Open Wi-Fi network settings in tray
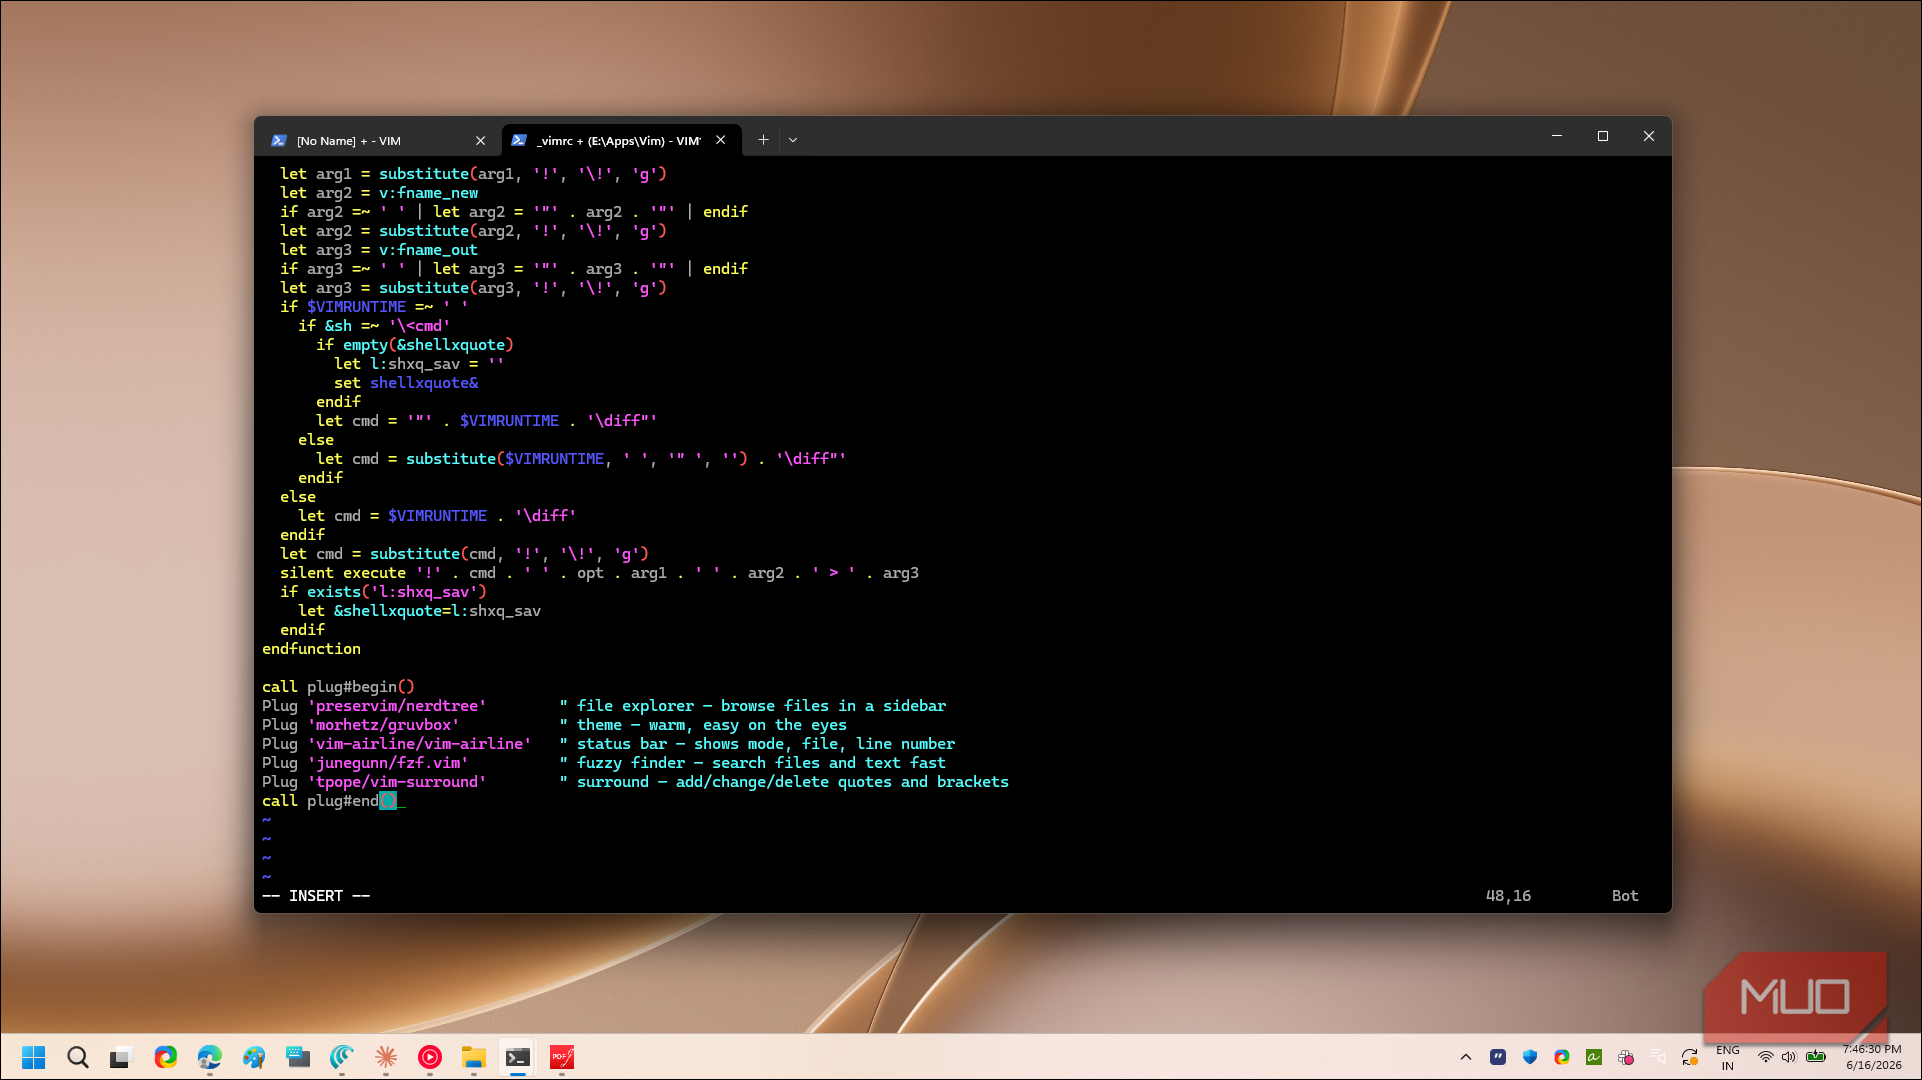The height and width of the screenshot is (1080, 1922). click(x=1766, y=1057)
